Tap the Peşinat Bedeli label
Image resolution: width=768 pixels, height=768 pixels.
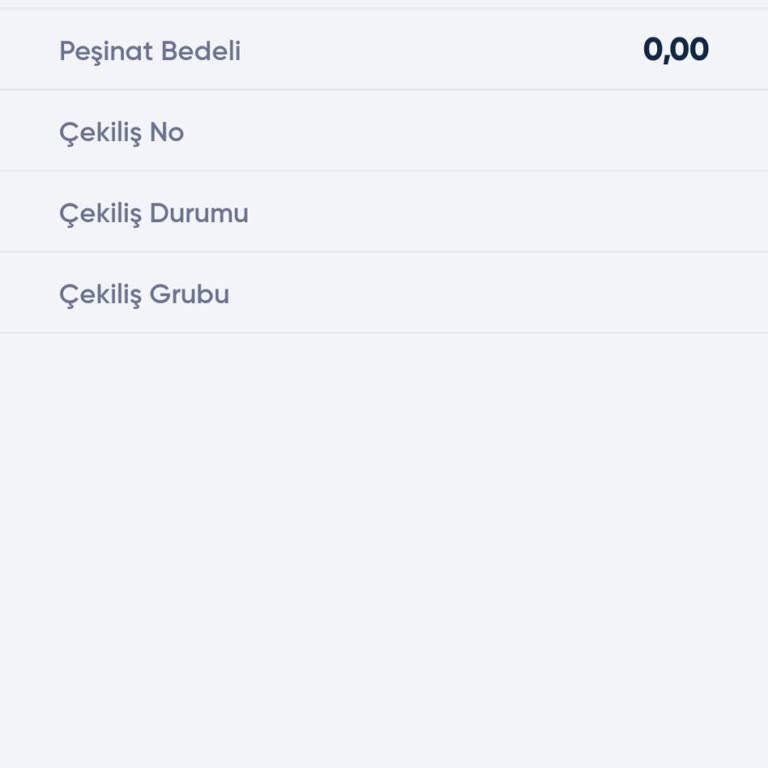pyautogui.click(x=150, y=51)
